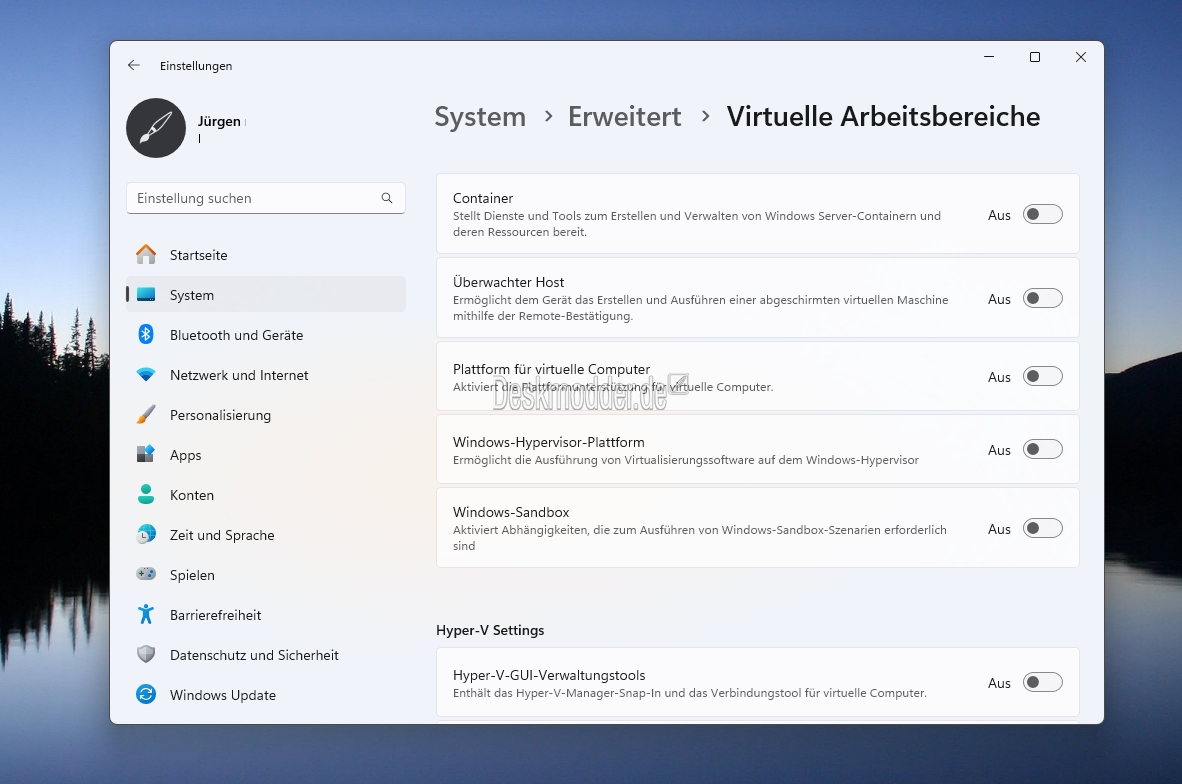
Task: Click the Windows-Hypervisor-Plattform title text
Action: click(x=549, y=442)
